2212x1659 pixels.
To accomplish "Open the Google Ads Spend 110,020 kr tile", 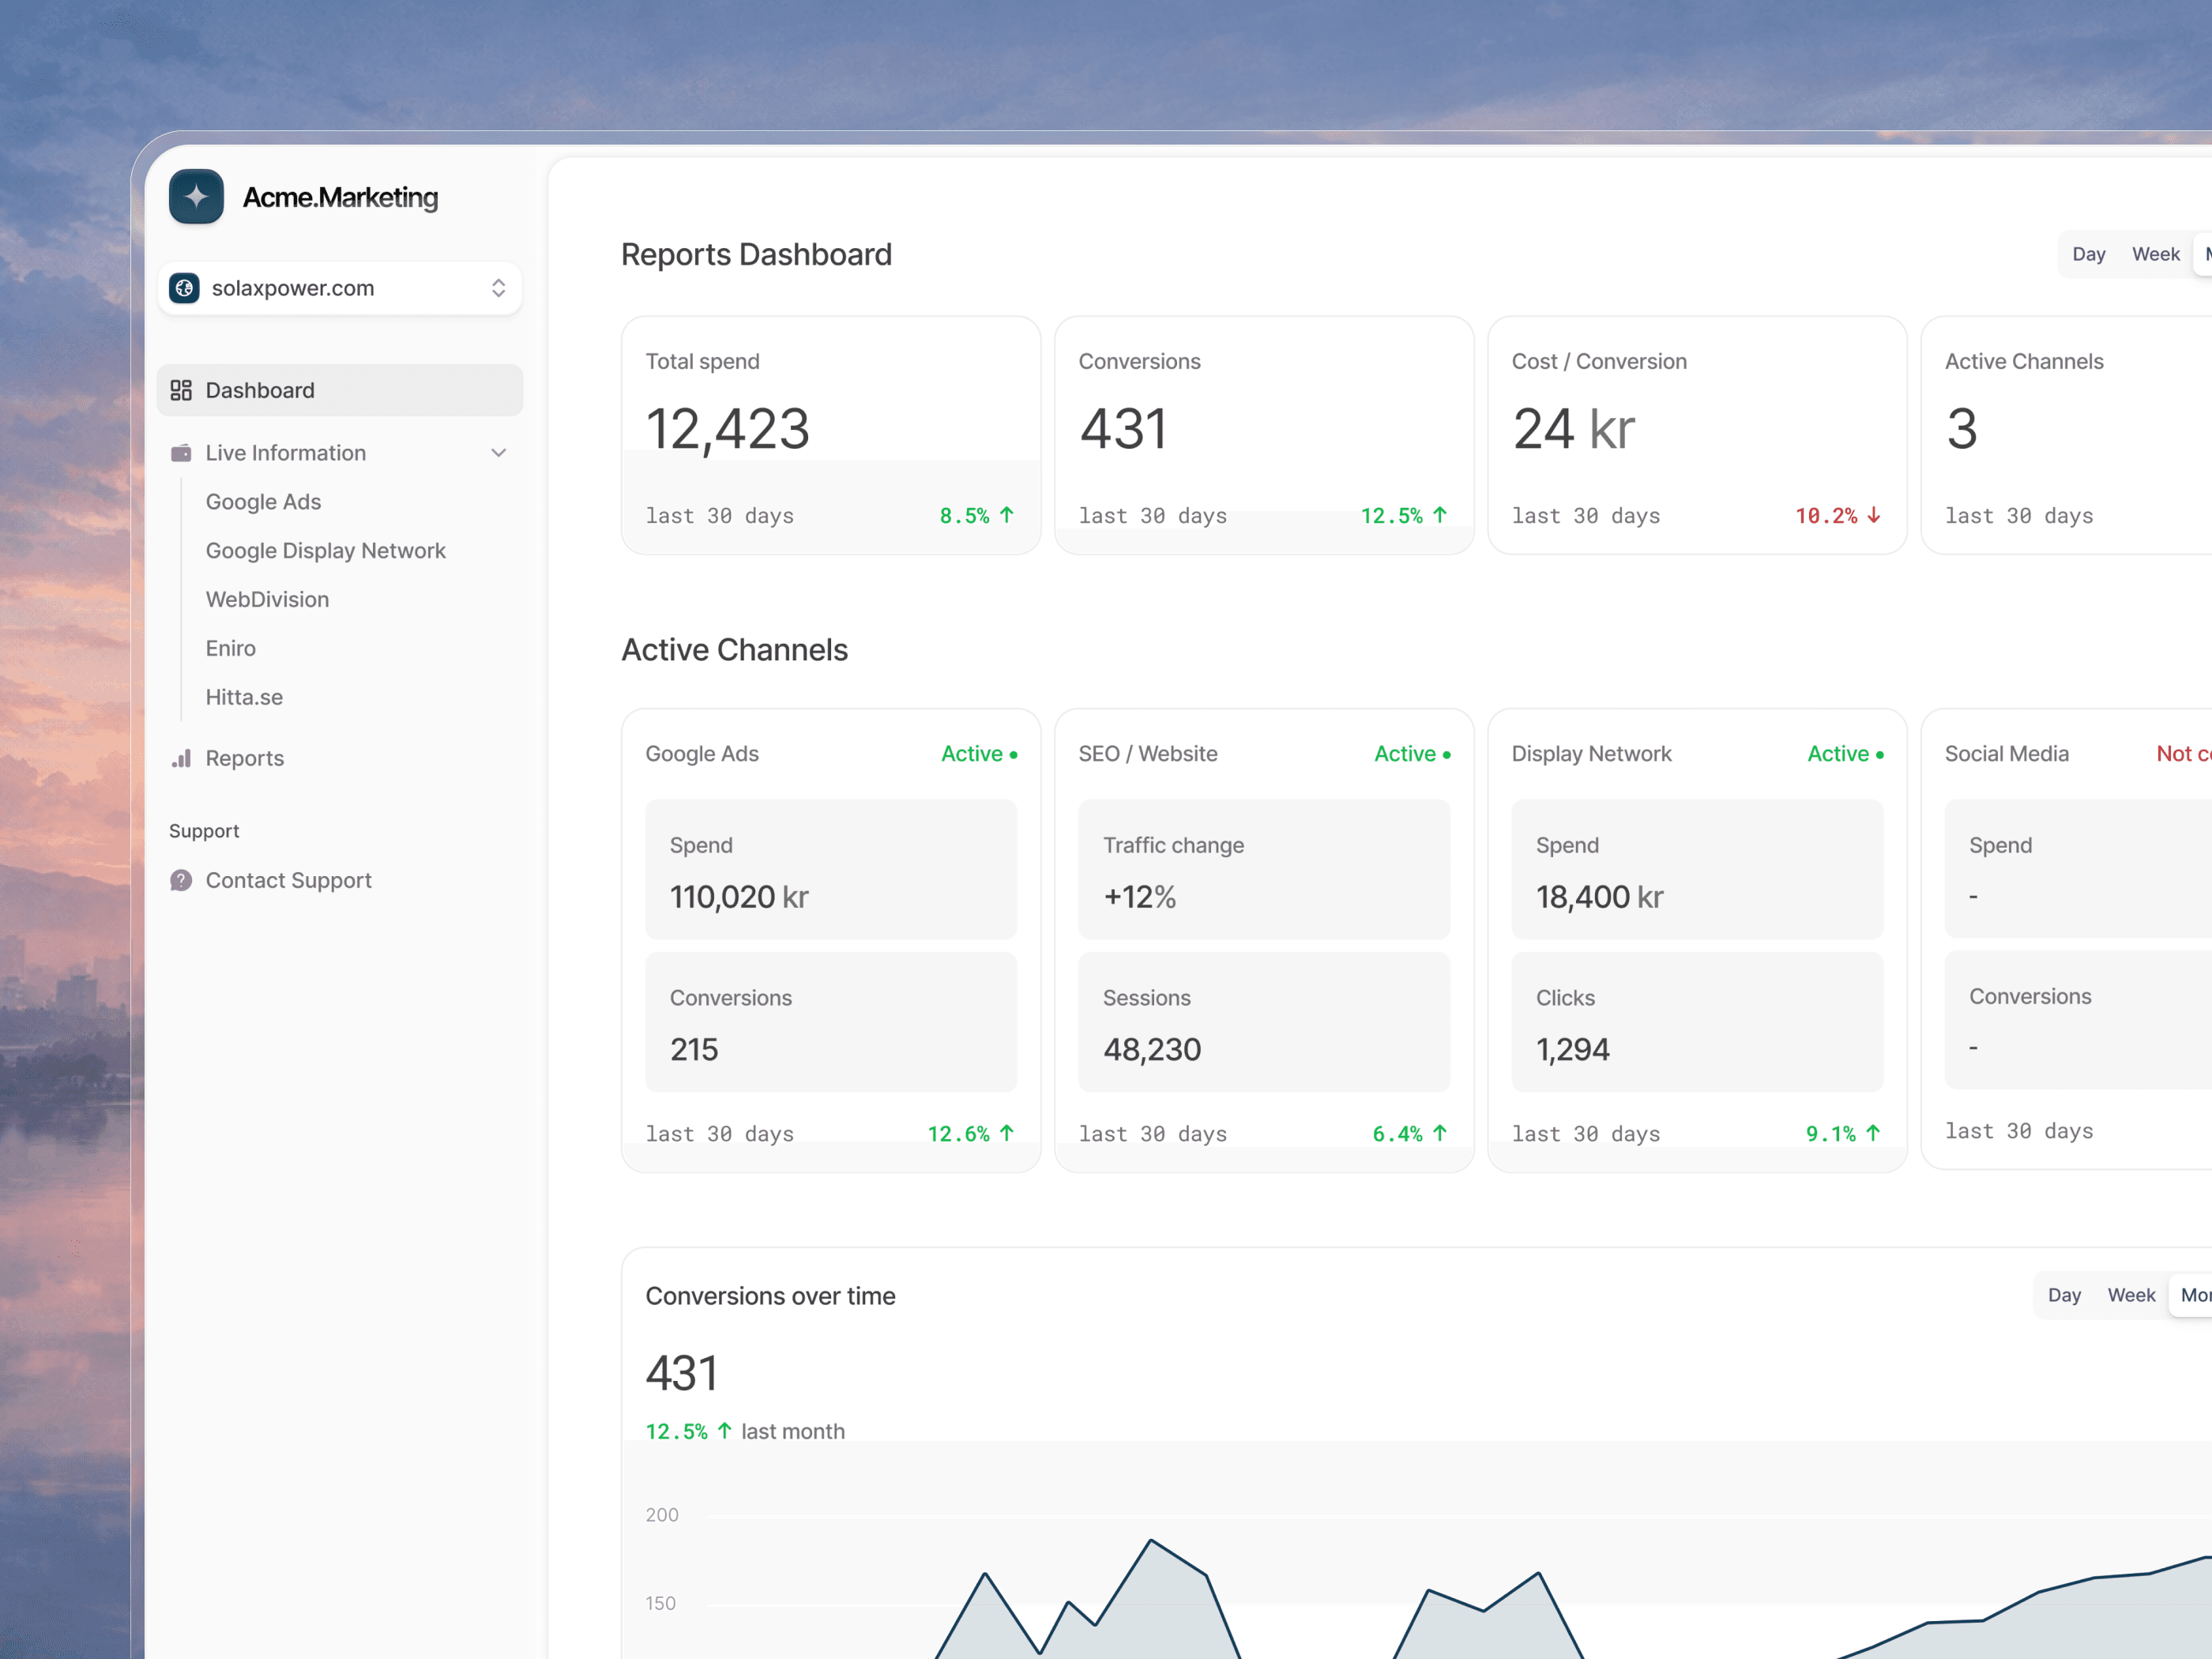I will 831,869.
